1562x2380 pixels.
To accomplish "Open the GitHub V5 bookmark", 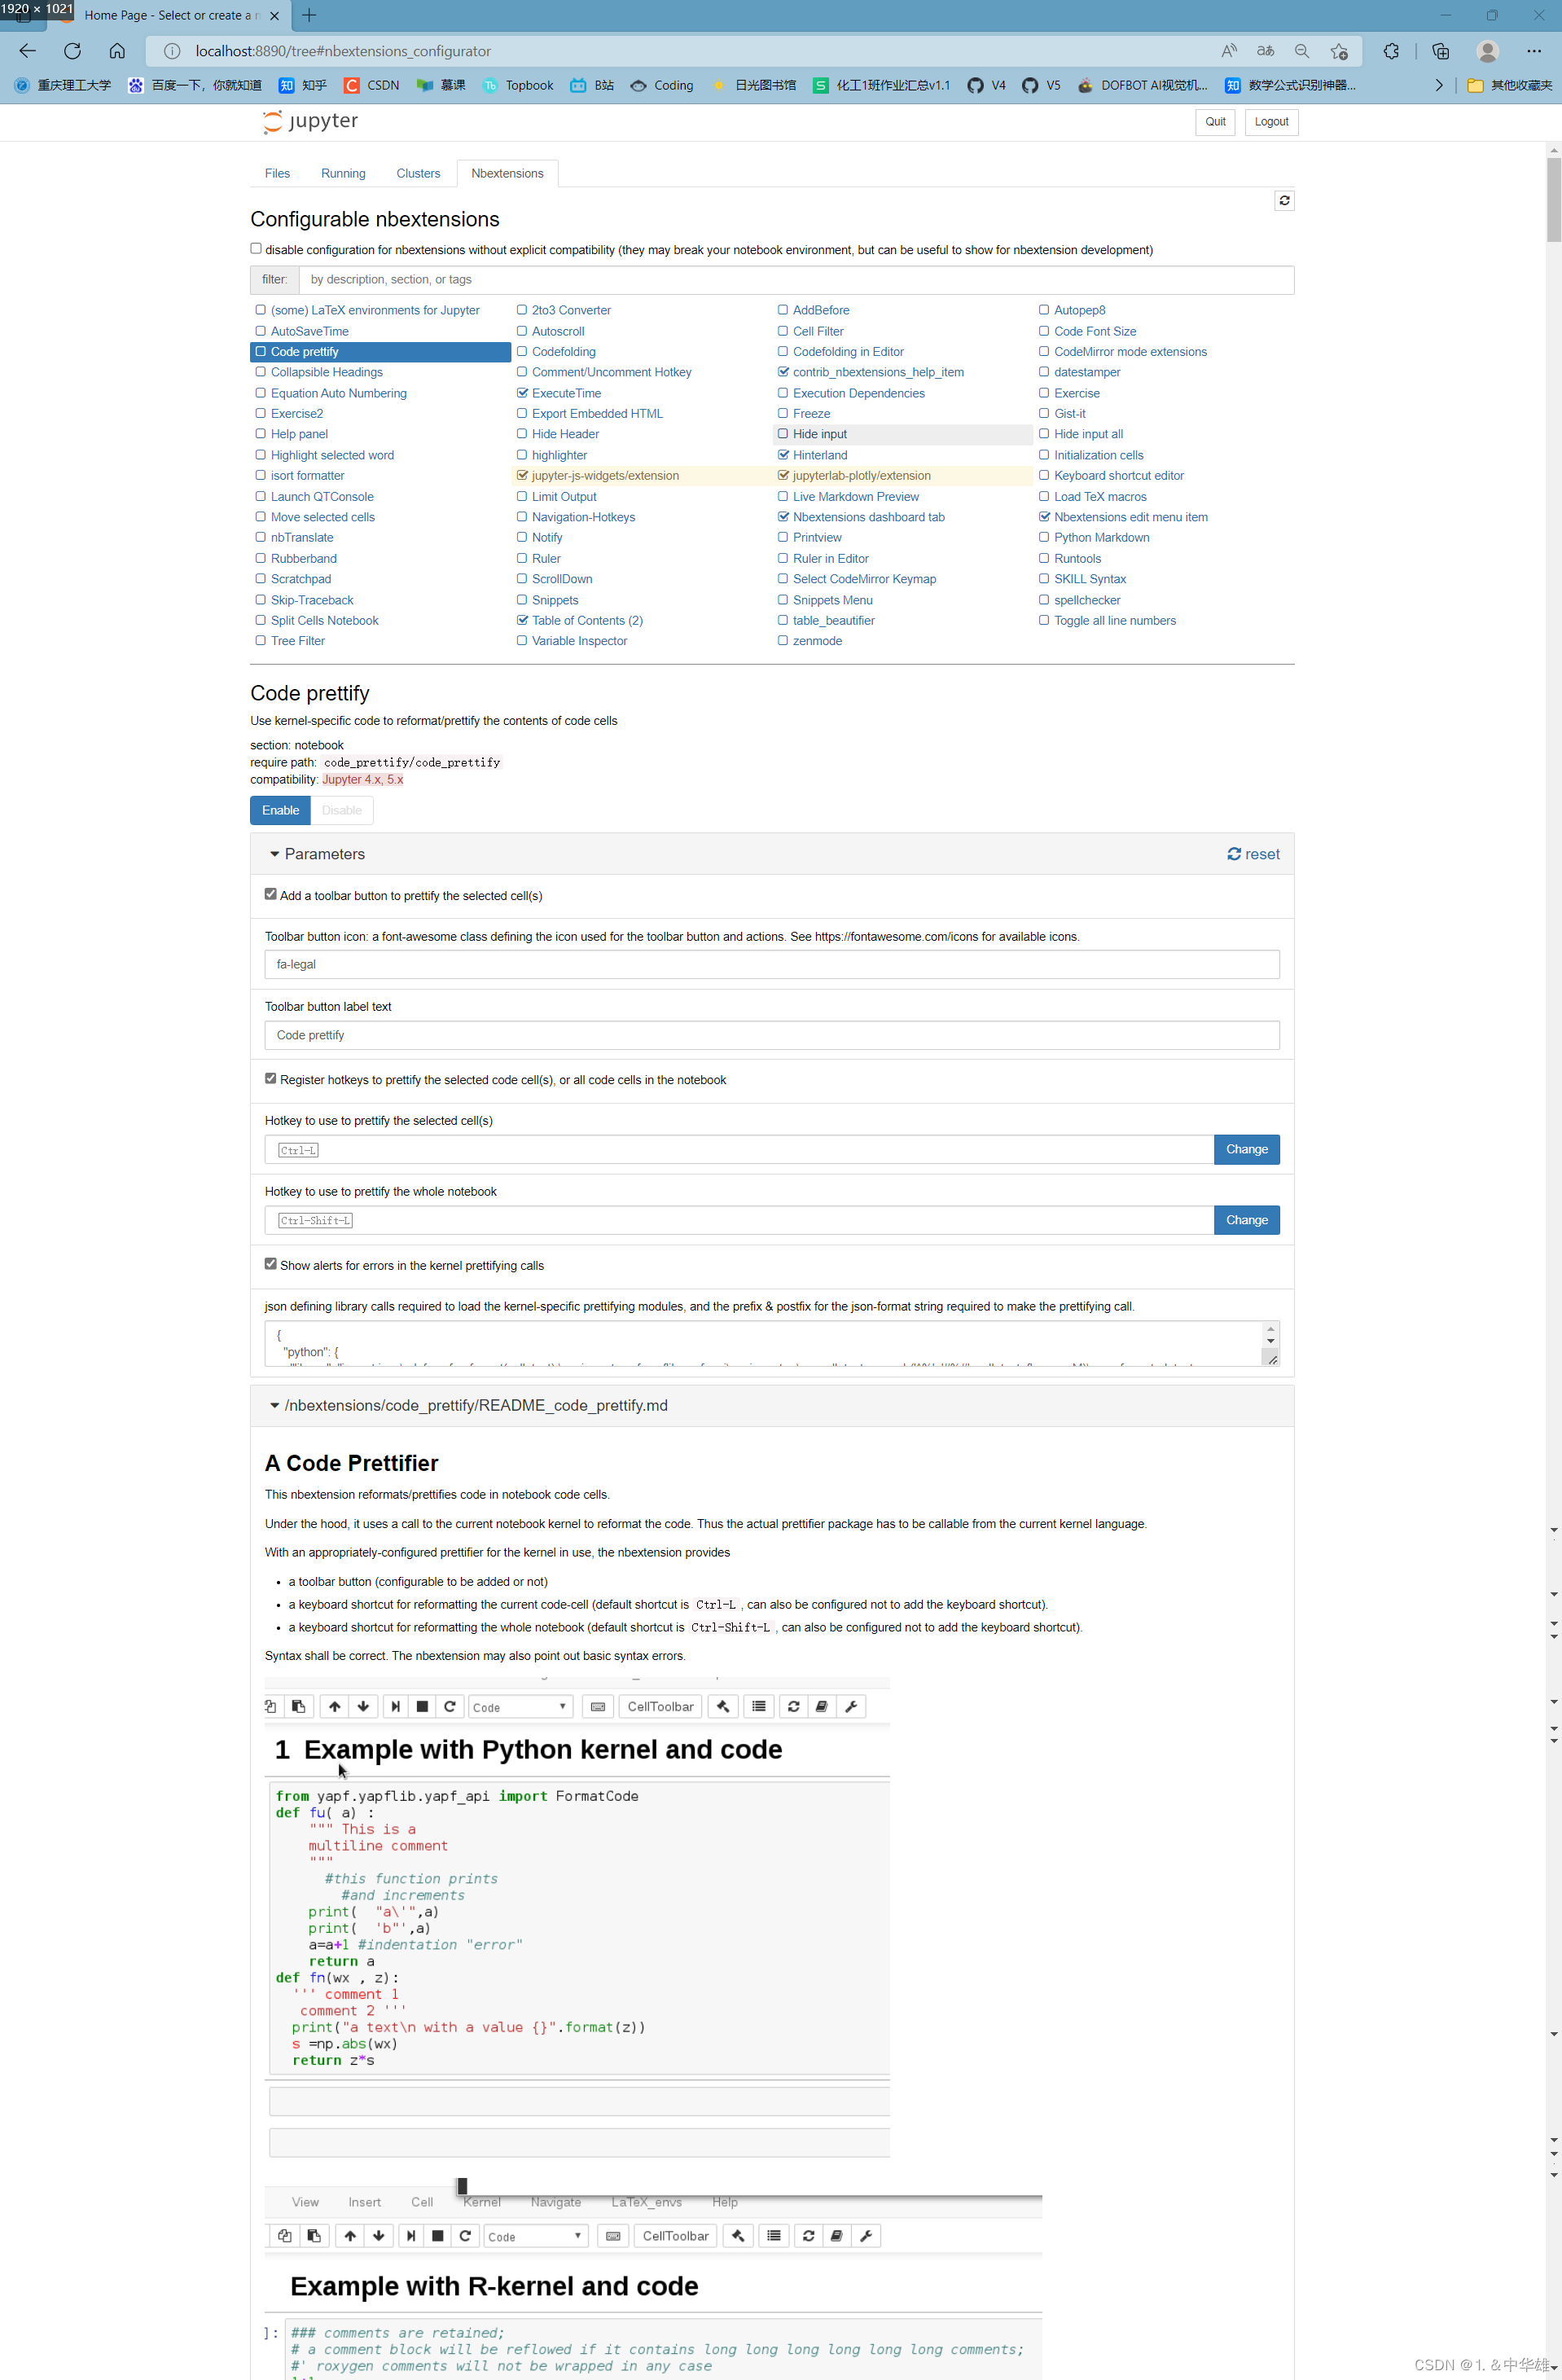I will click(1041, 85).
